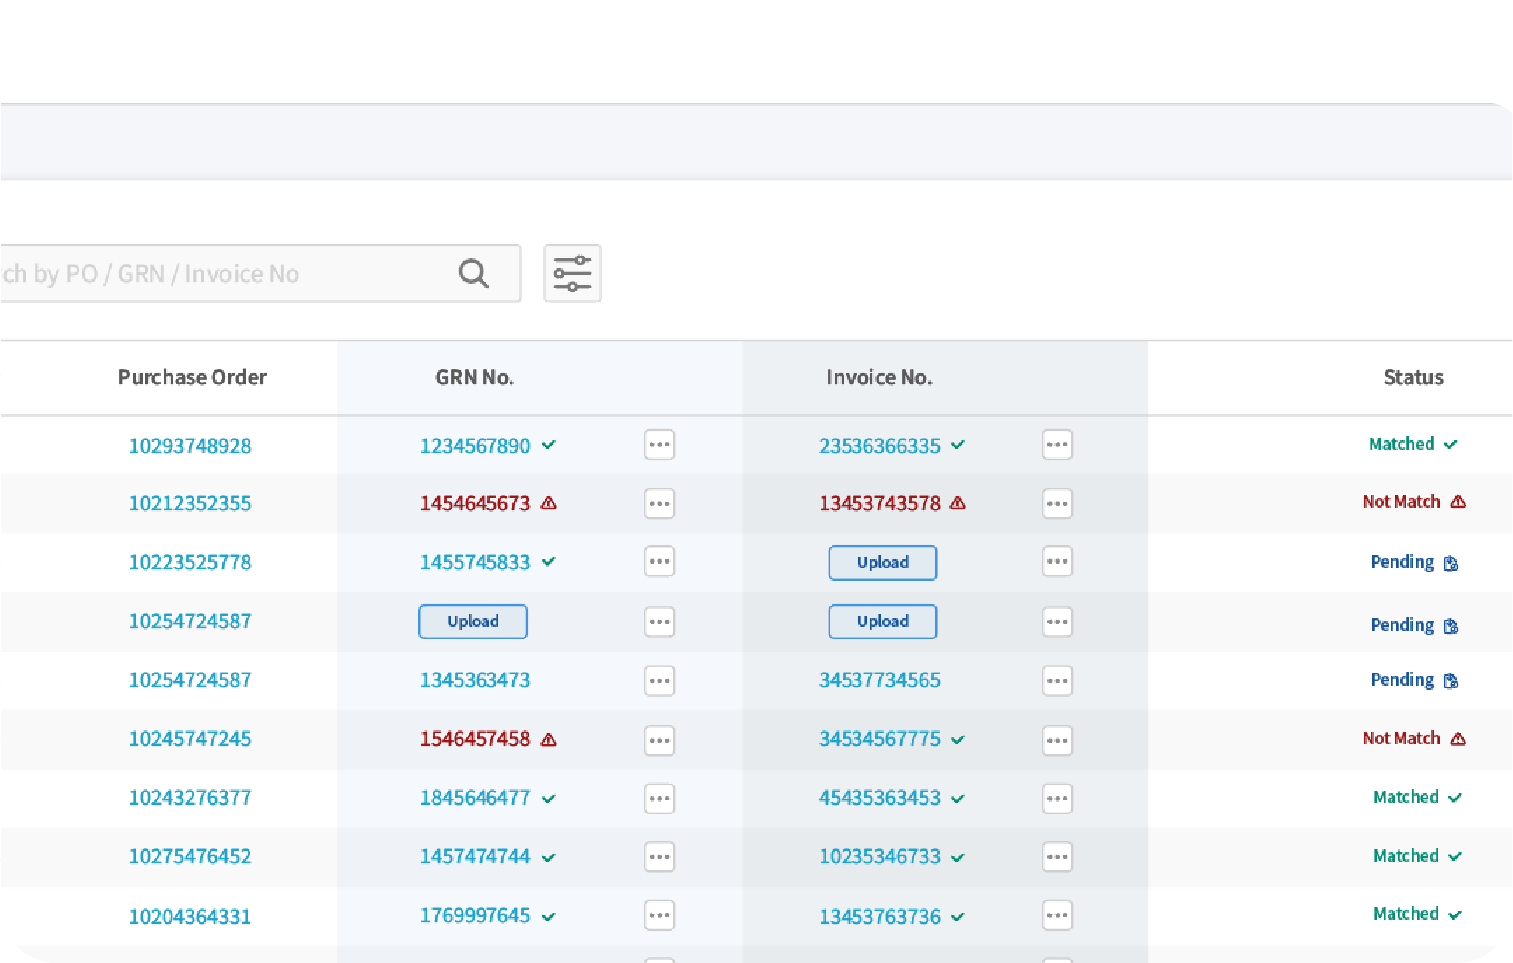
Task: Click warning icon beside GRN 1546457458
Action: click(x=548, y=740)
